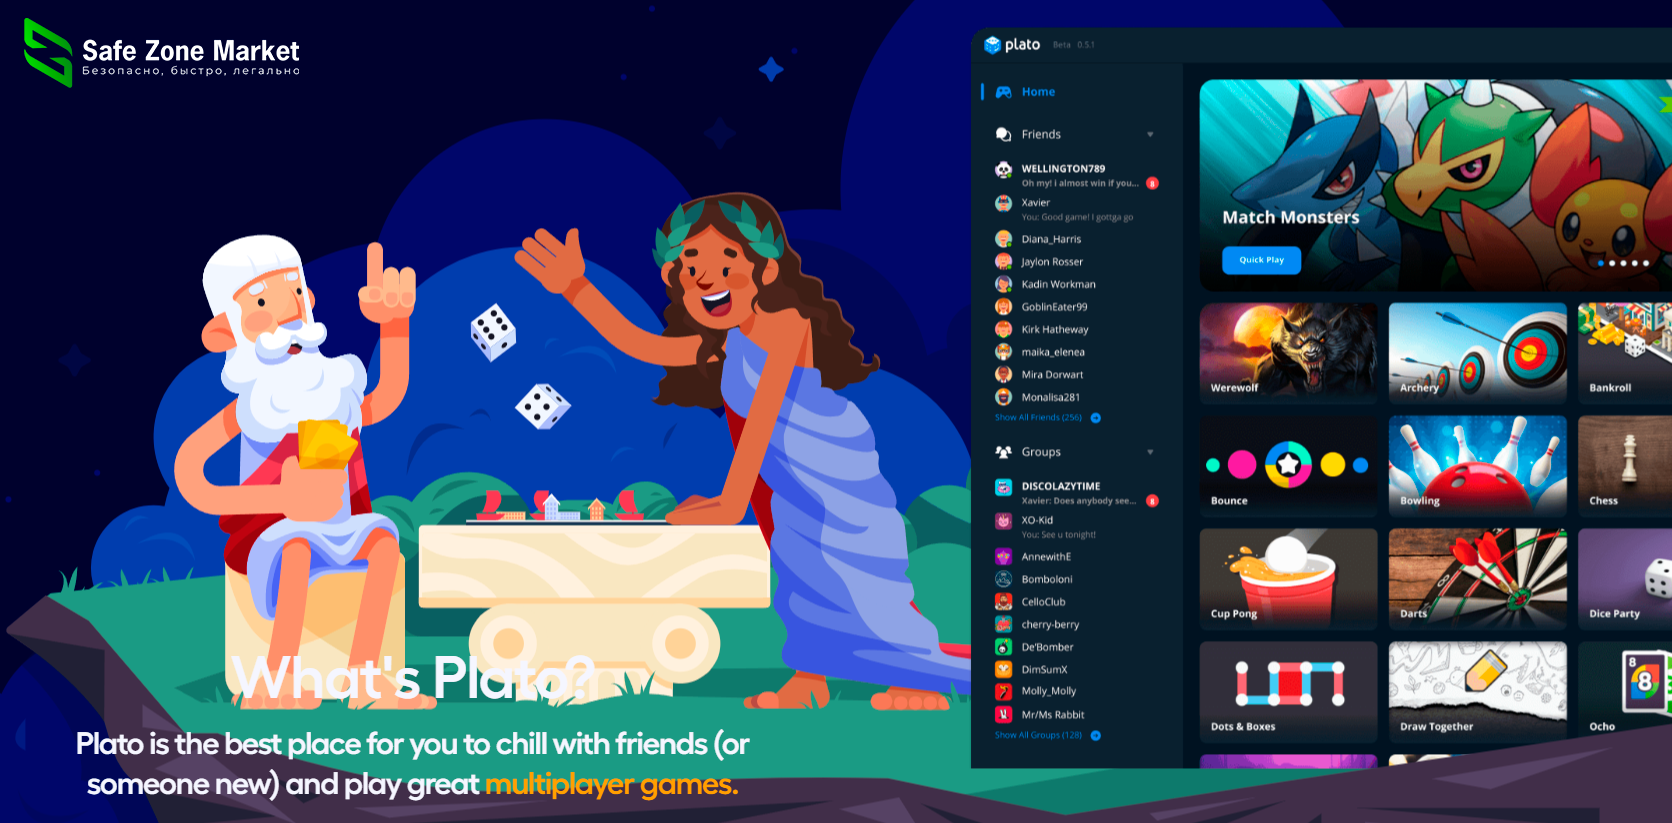Click the Mr/Ms Rabbit group avatar
Viewport: 1672px width, 823px height.
(1003, 715)
